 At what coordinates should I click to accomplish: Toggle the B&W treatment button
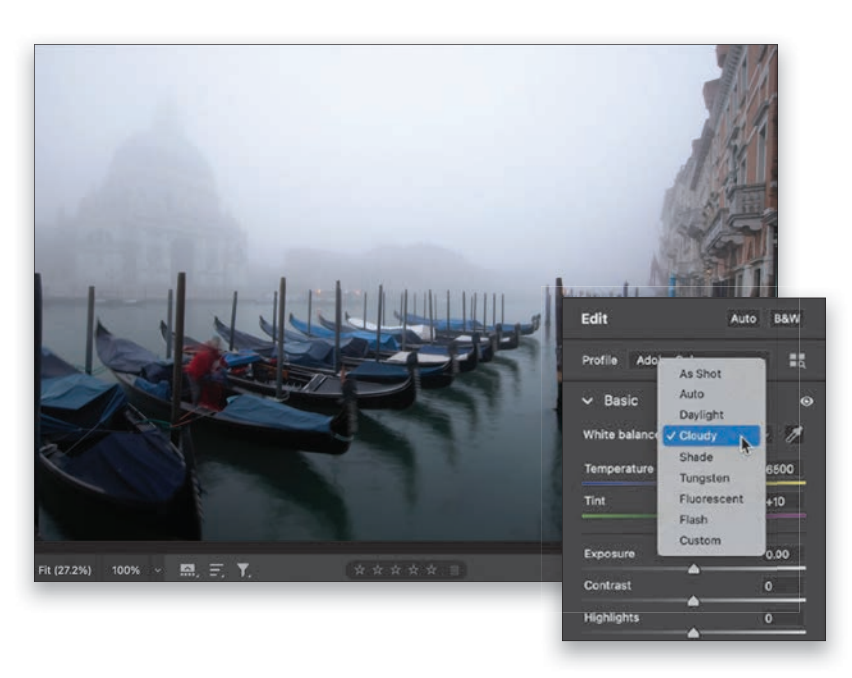click(786, 318)
